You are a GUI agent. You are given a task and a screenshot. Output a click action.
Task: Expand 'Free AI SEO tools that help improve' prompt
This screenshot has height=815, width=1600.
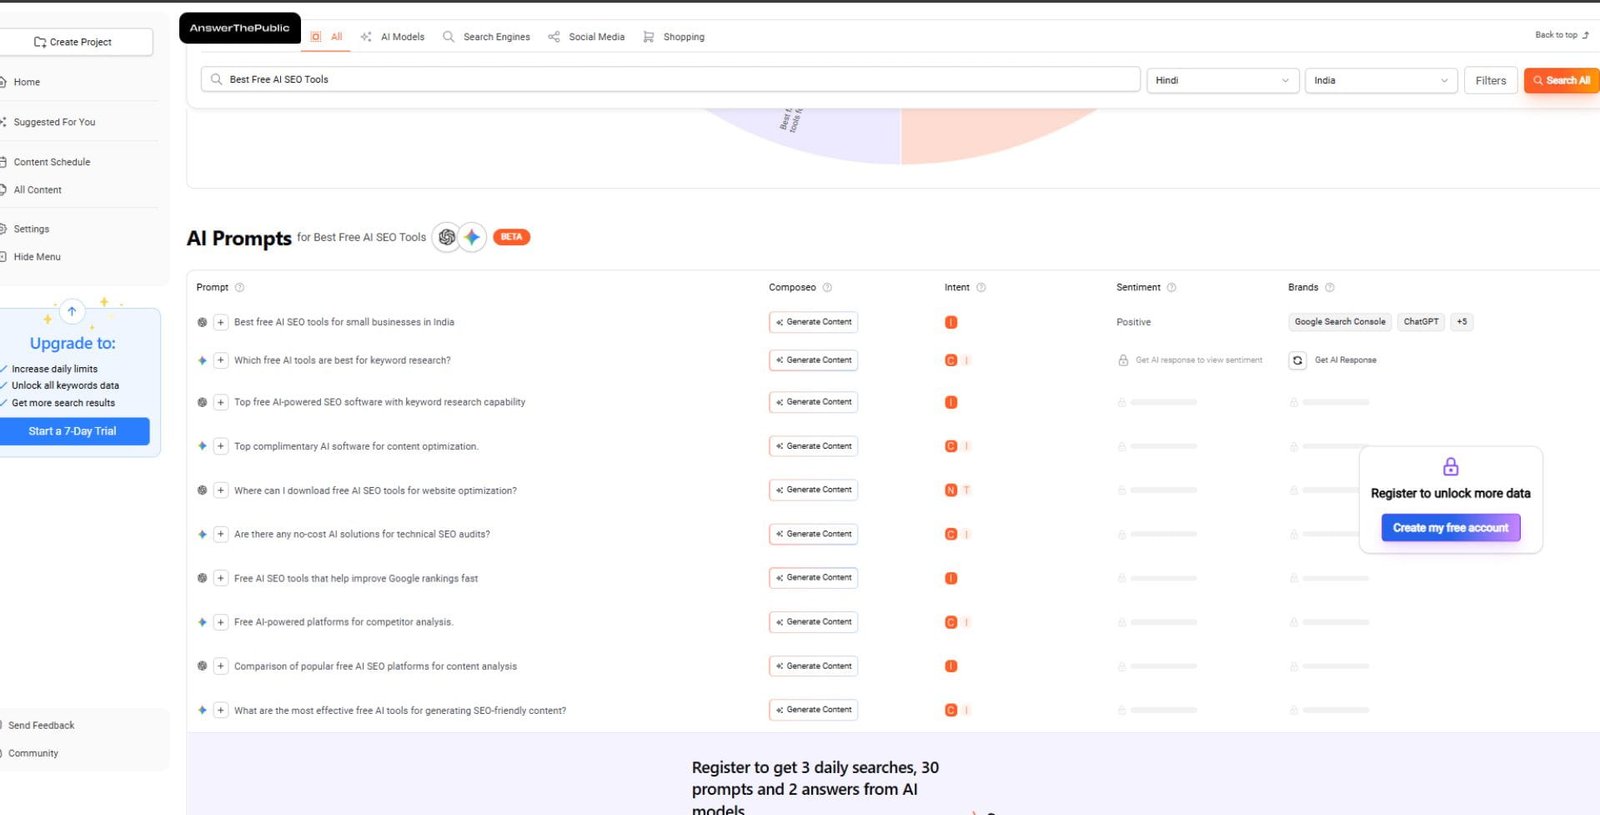pyautogui.click(x=221, y=578)
